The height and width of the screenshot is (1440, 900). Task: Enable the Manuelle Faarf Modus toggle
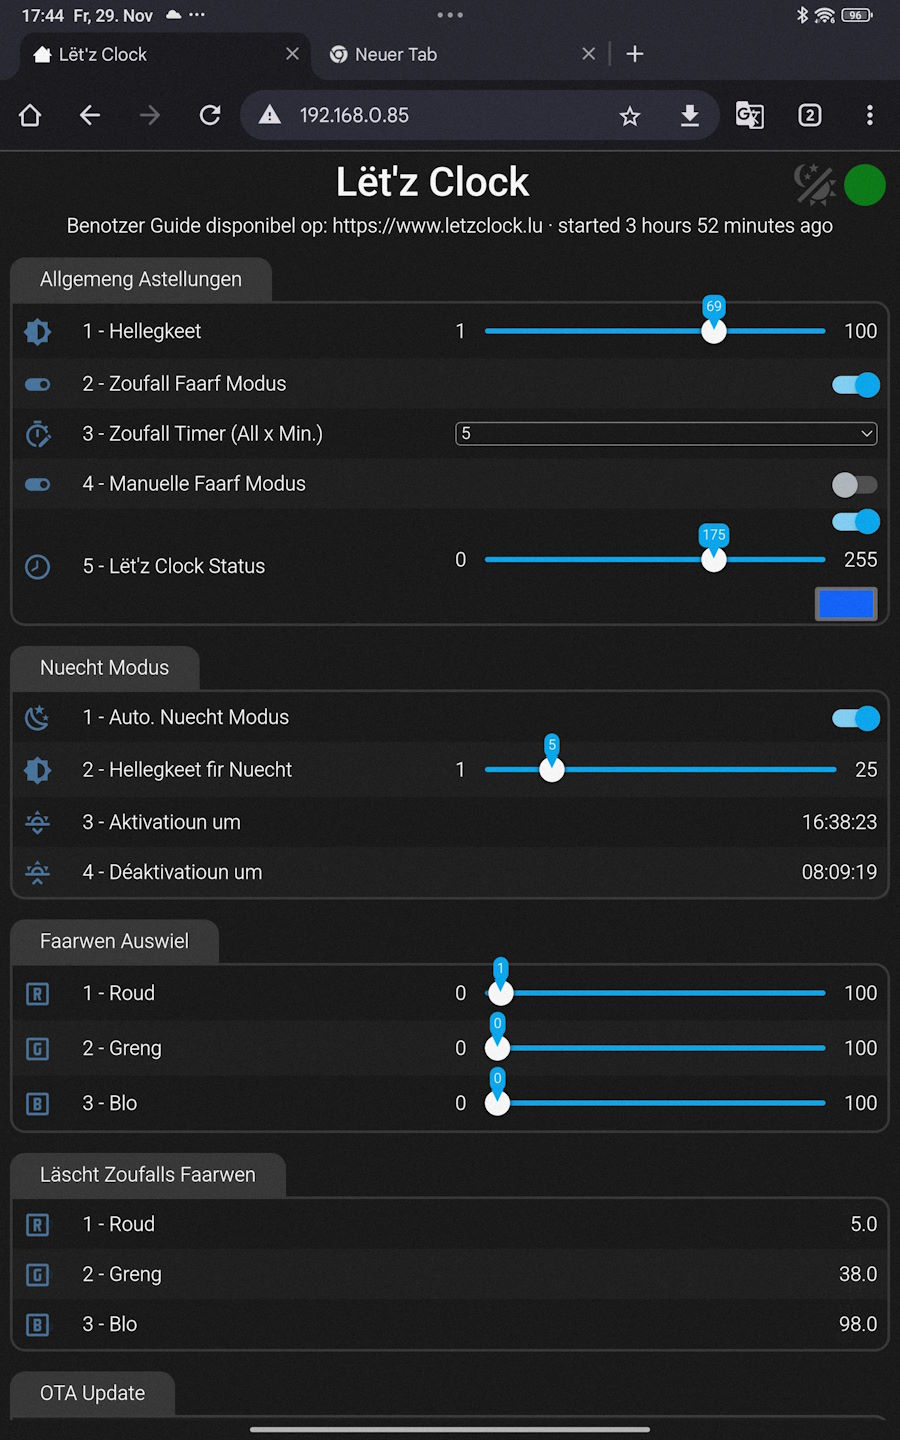855,485
